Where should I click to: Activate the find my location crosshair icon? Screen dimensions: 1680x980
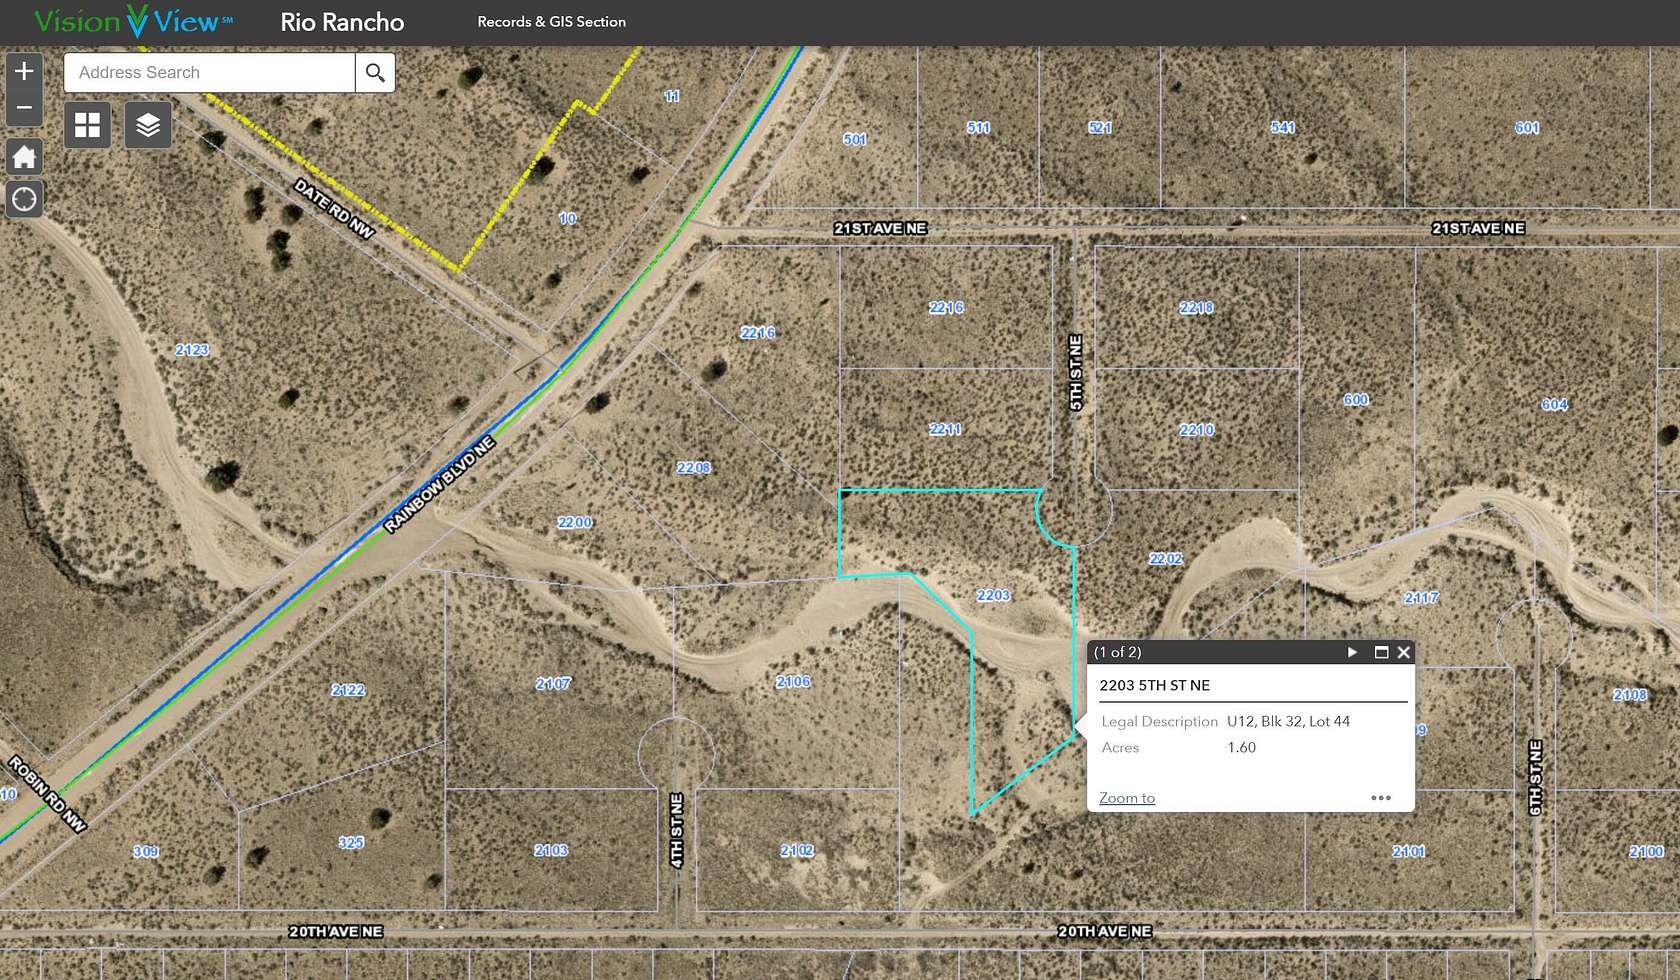[x=23, y=199]
